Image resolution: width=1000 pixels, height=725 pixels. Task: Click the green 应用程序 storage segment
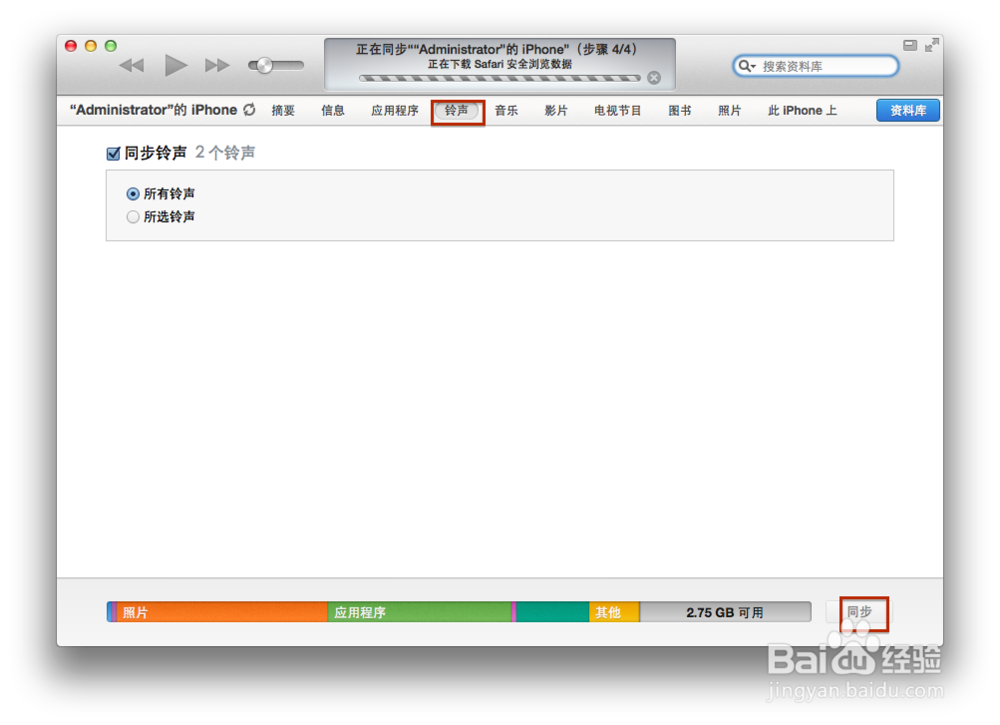coord(420,612)
